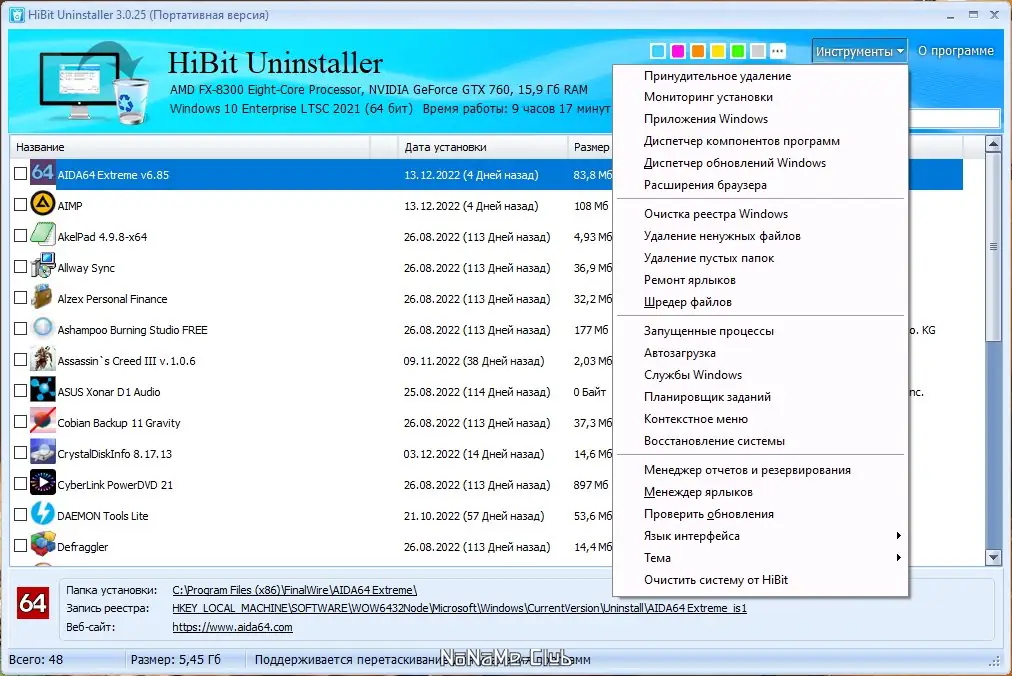Click the AkelPad notepad icon

[x=43, y=235]
